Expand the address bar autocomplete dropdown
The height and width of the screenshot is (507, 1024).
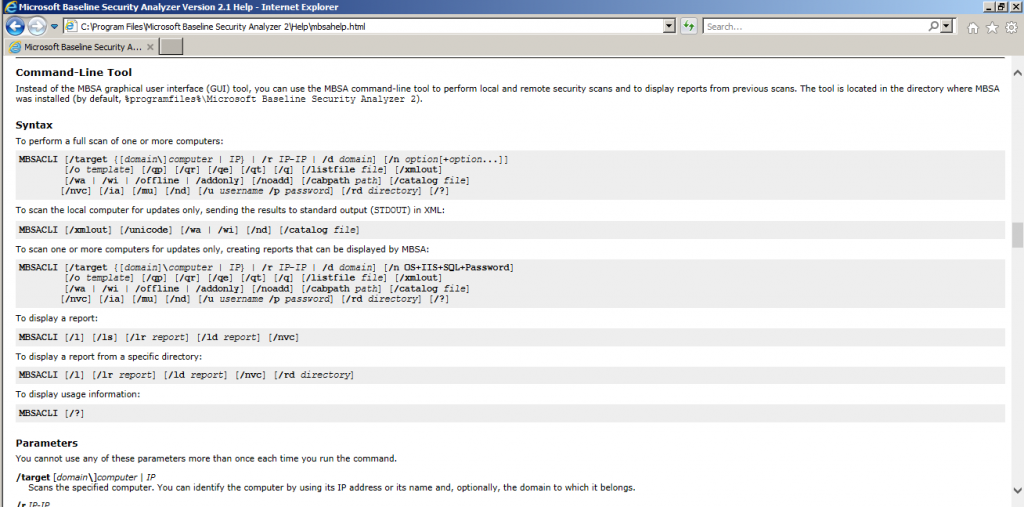pos(669,27)
